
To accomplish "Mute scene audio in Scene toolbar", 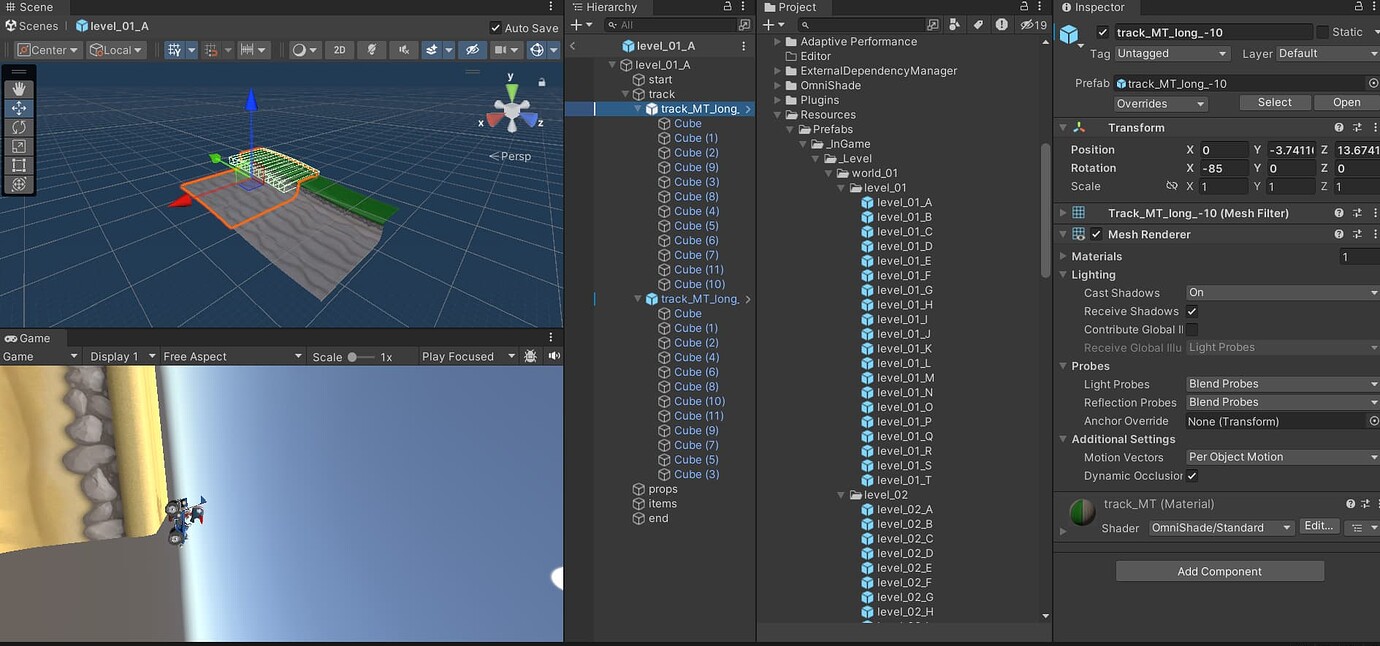I will (403, 49).
